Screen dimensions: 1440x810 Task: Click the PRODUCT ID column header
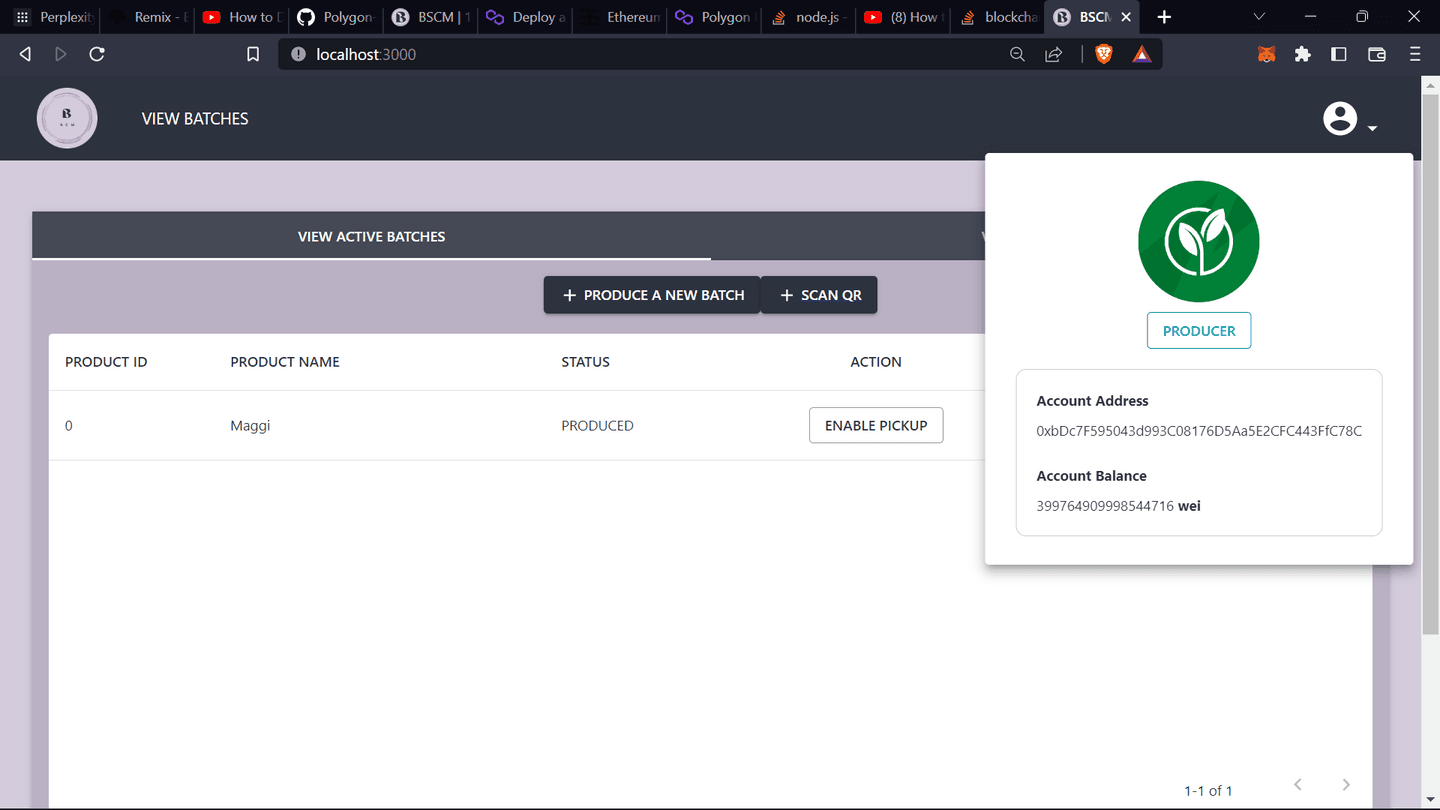tap(106, 362)
